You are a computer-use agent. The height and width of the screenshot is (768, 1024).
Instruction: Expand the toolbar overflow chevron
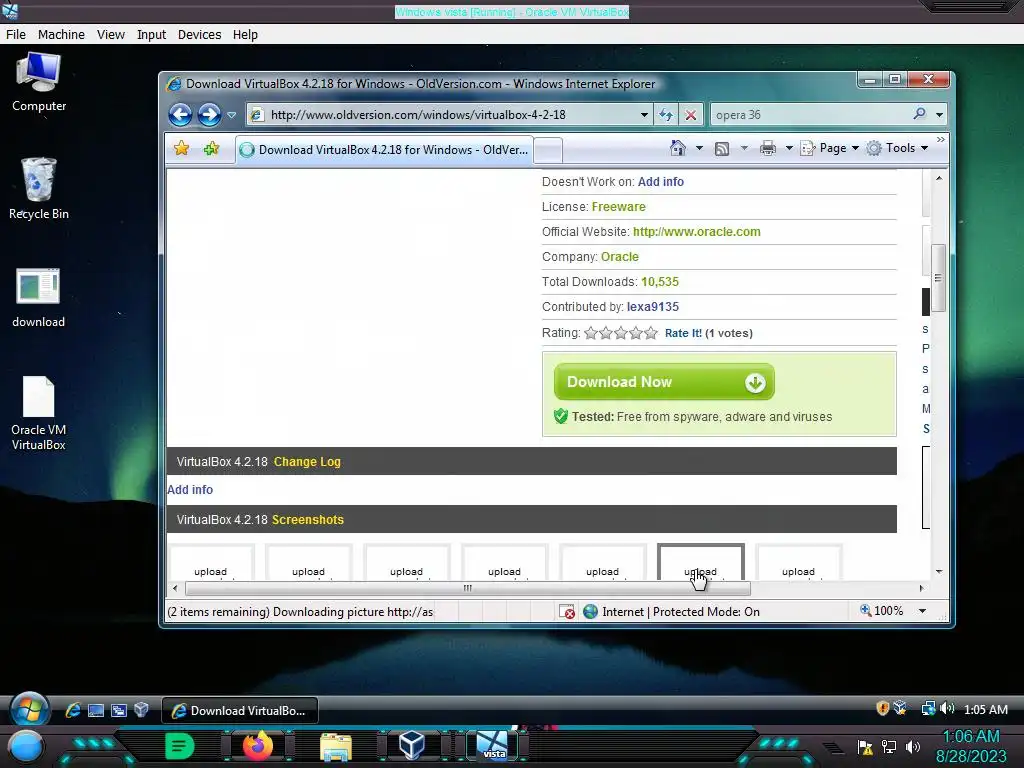(940, 139)
